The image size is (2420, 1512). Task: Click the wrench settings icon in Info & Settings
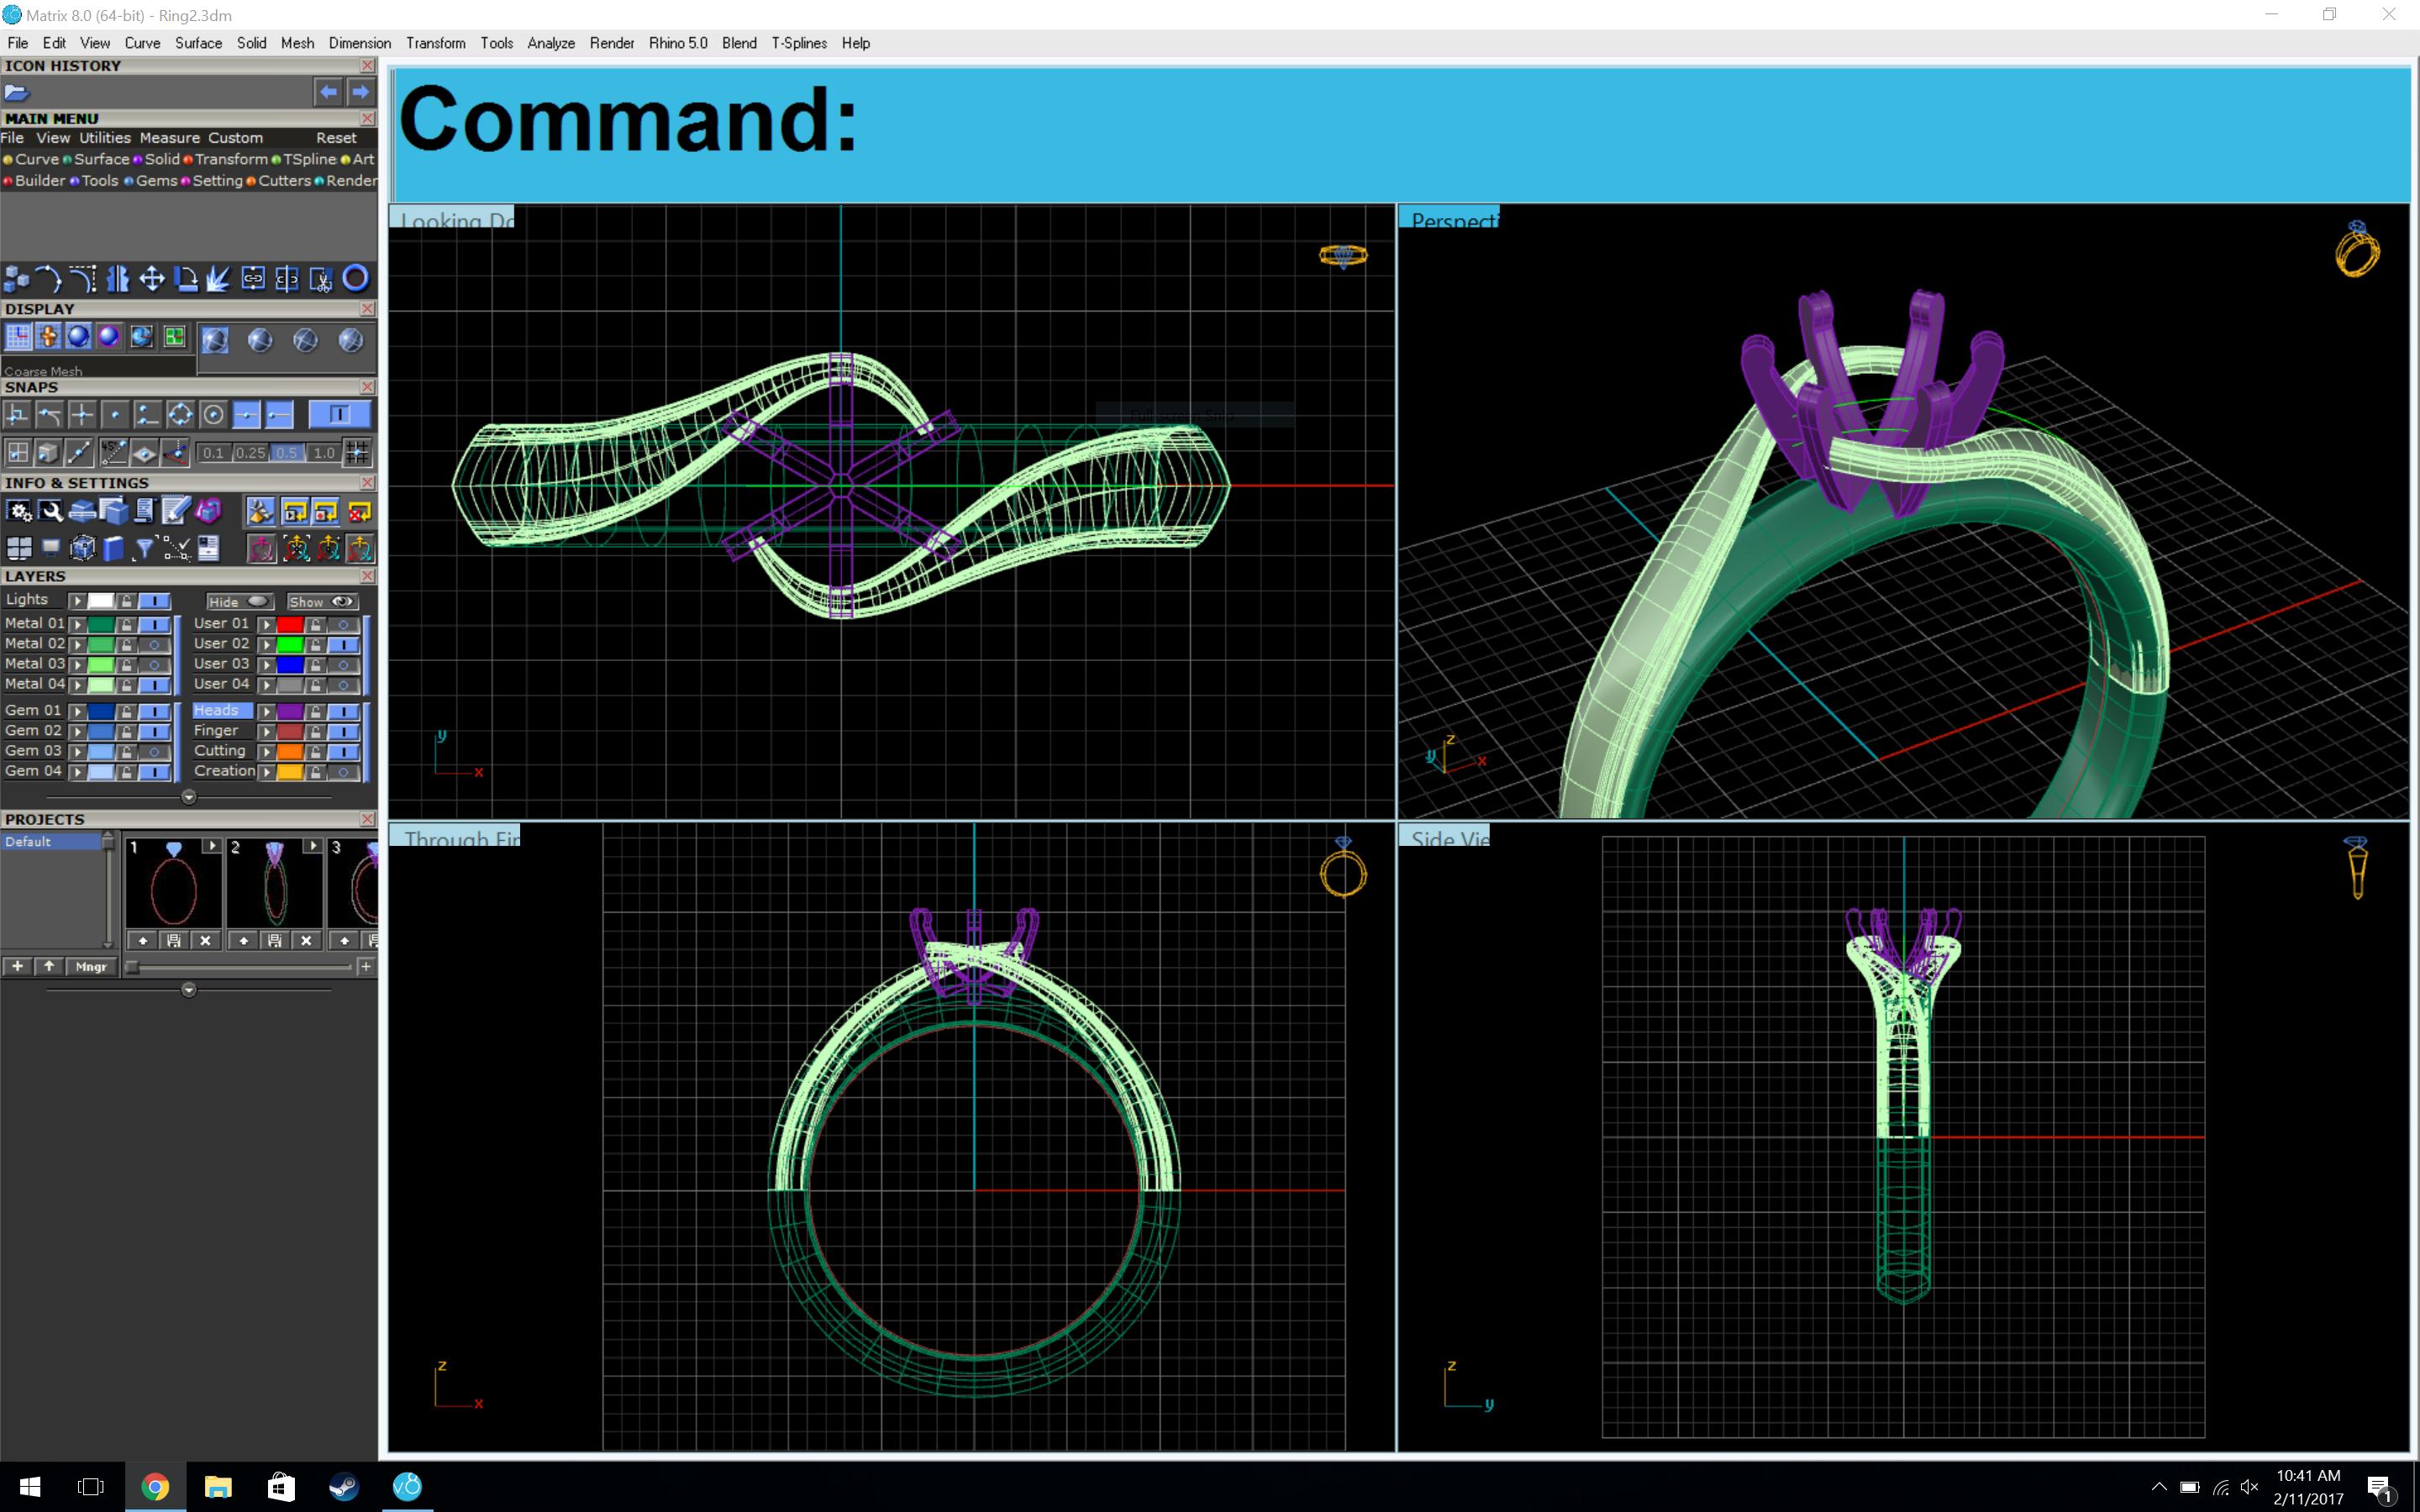(51, 509)
